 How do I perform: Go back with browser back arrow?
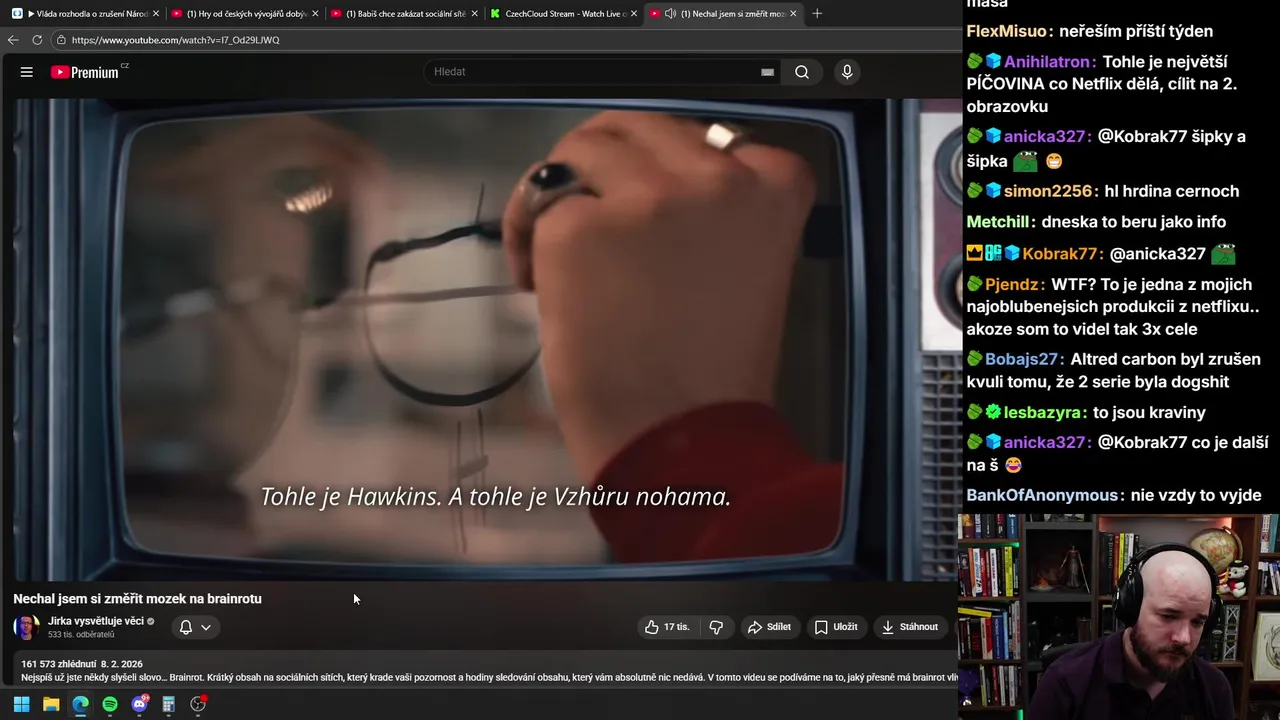[x=13, y=40]
